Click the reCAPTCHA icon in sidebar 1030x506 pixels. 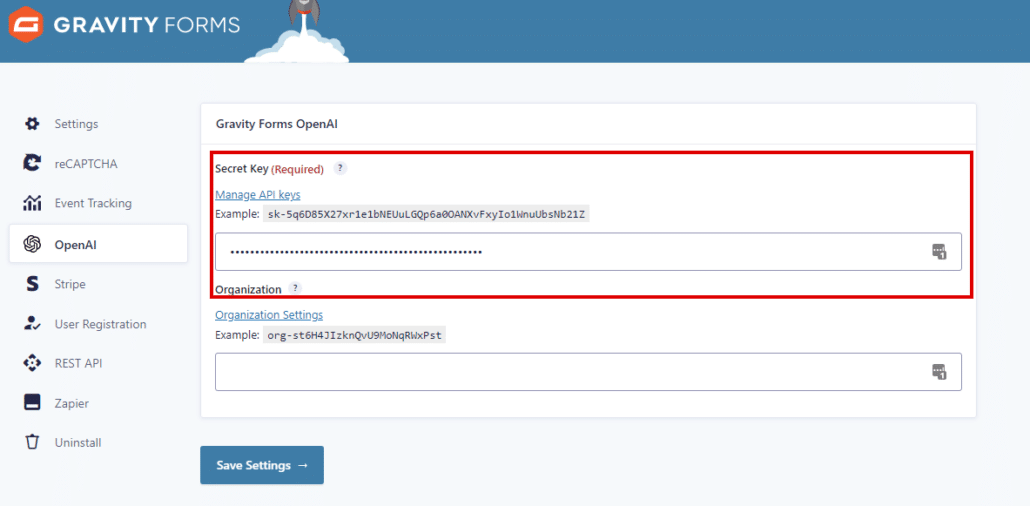pos(32,164)
